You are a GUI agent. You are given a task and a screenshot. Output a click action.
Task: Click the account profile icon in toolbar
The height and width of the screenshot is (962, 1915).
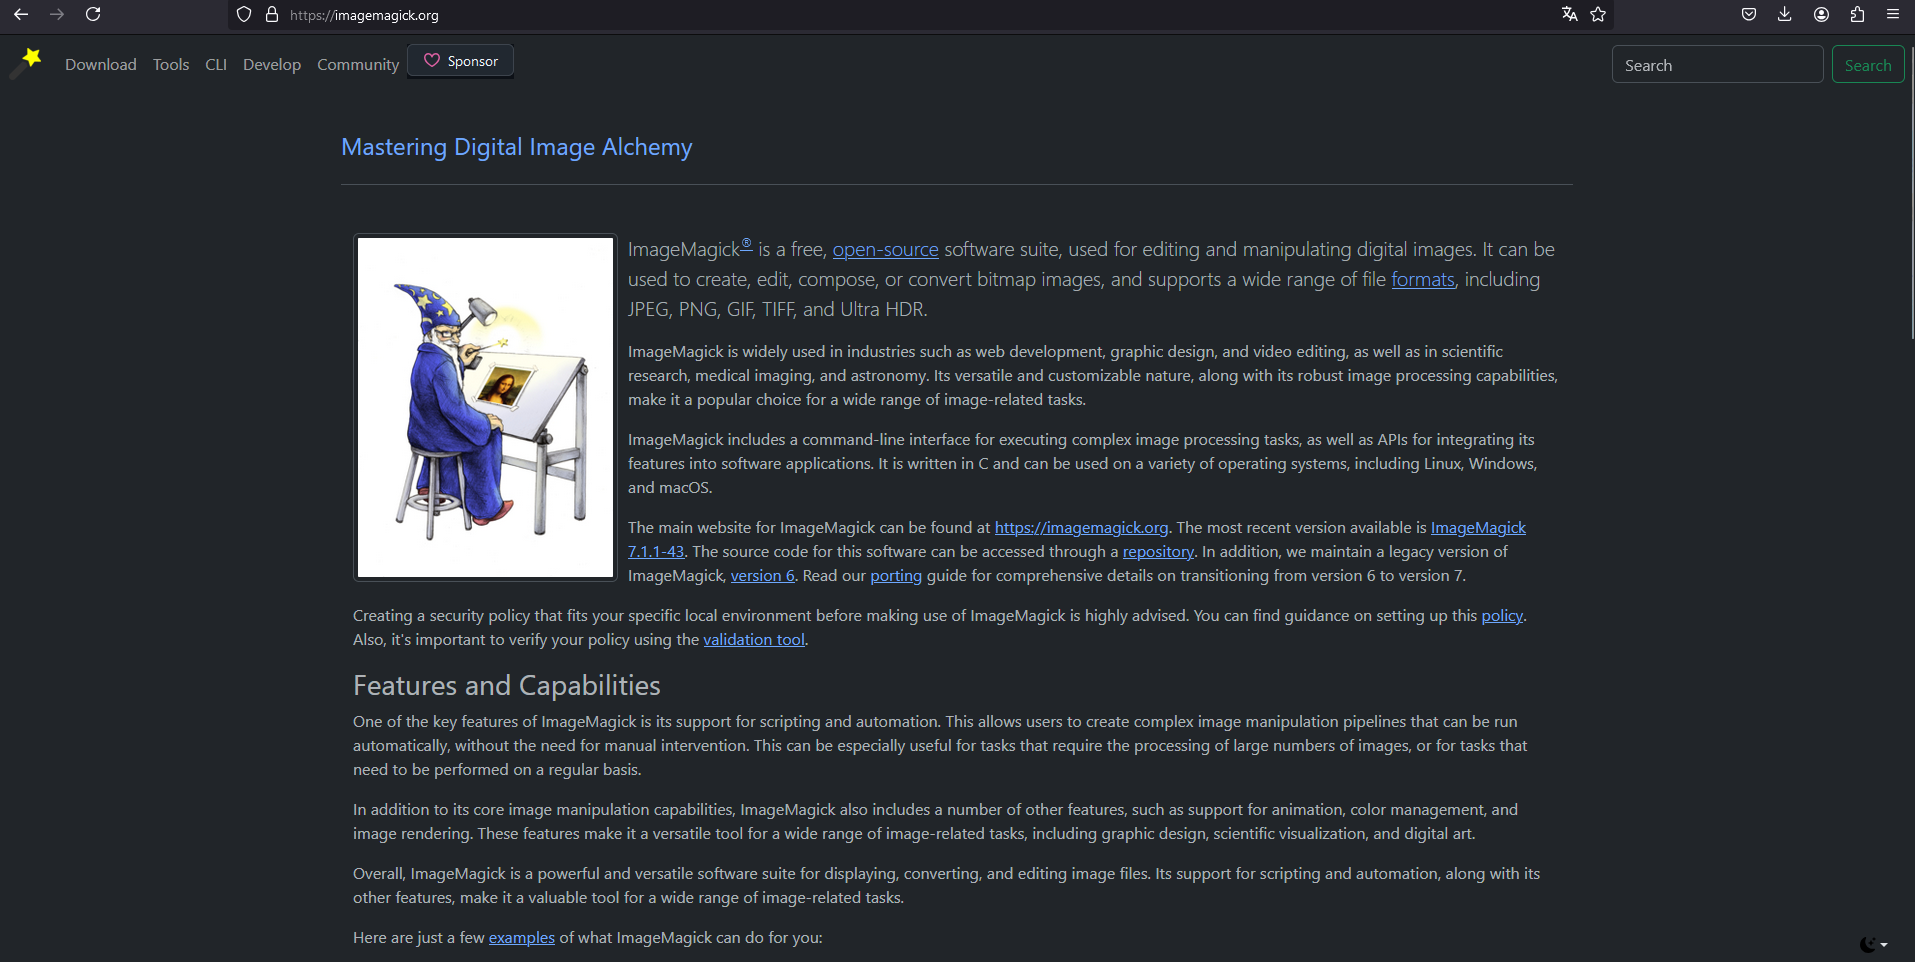(x=1821, y=14)
